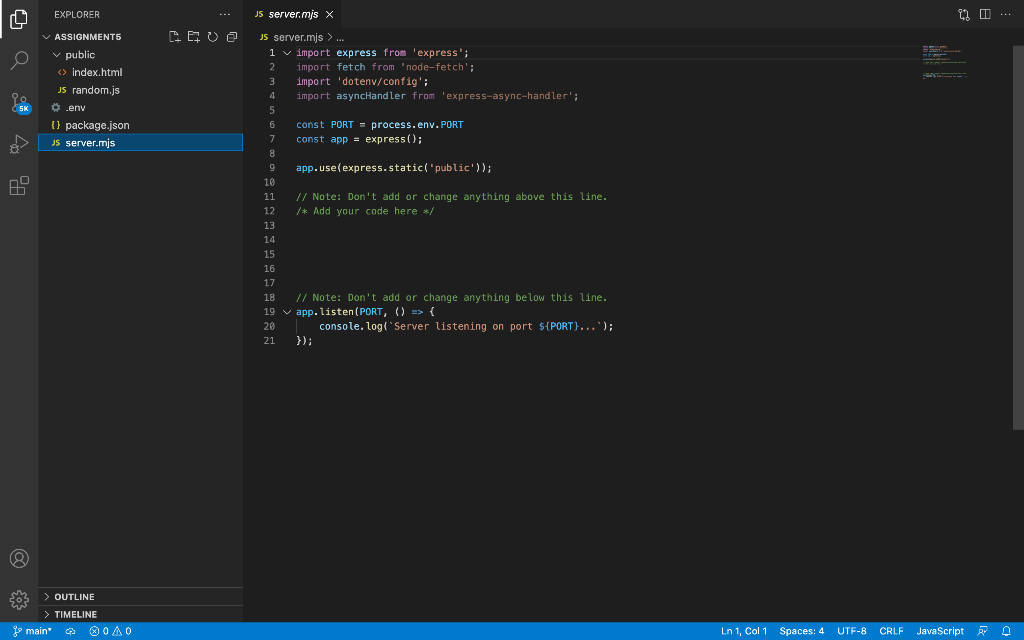The image size is (1024, 640).
Task: Click the New File icon in Explorer
Action: [174, 36]
